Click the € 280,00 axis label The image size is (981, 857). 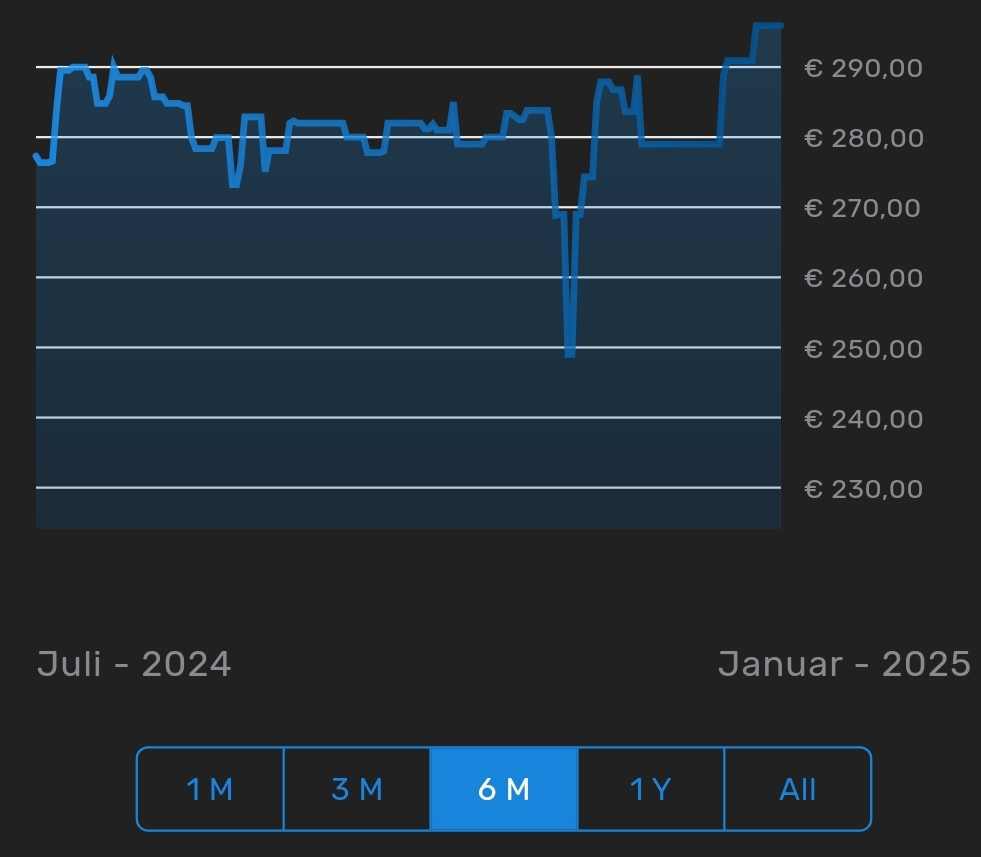863,138
